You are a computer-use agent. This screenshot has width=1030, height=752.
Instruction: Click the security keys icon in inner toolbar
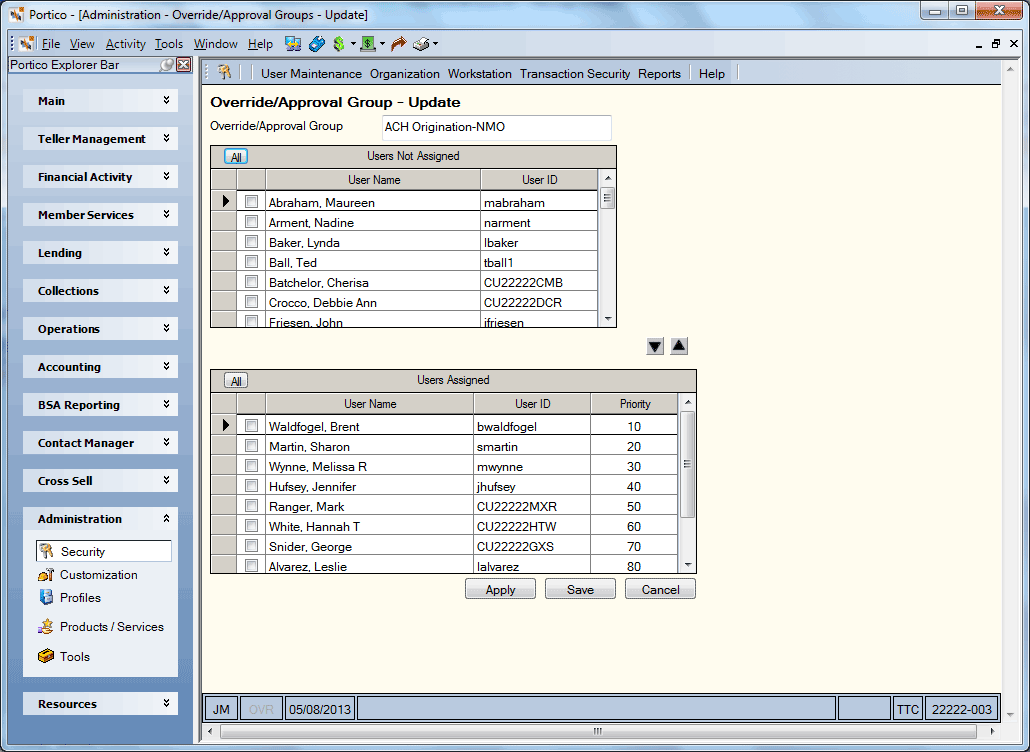tap(225, 72)
